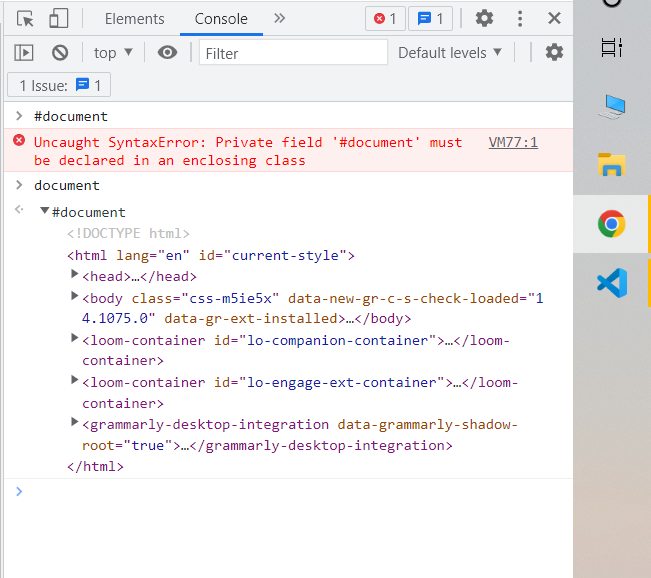Expand the lo-engage-ext-container loom-container node
This screenshot has height=578, width=651.
pyautogui.click(x=74, y=380)
